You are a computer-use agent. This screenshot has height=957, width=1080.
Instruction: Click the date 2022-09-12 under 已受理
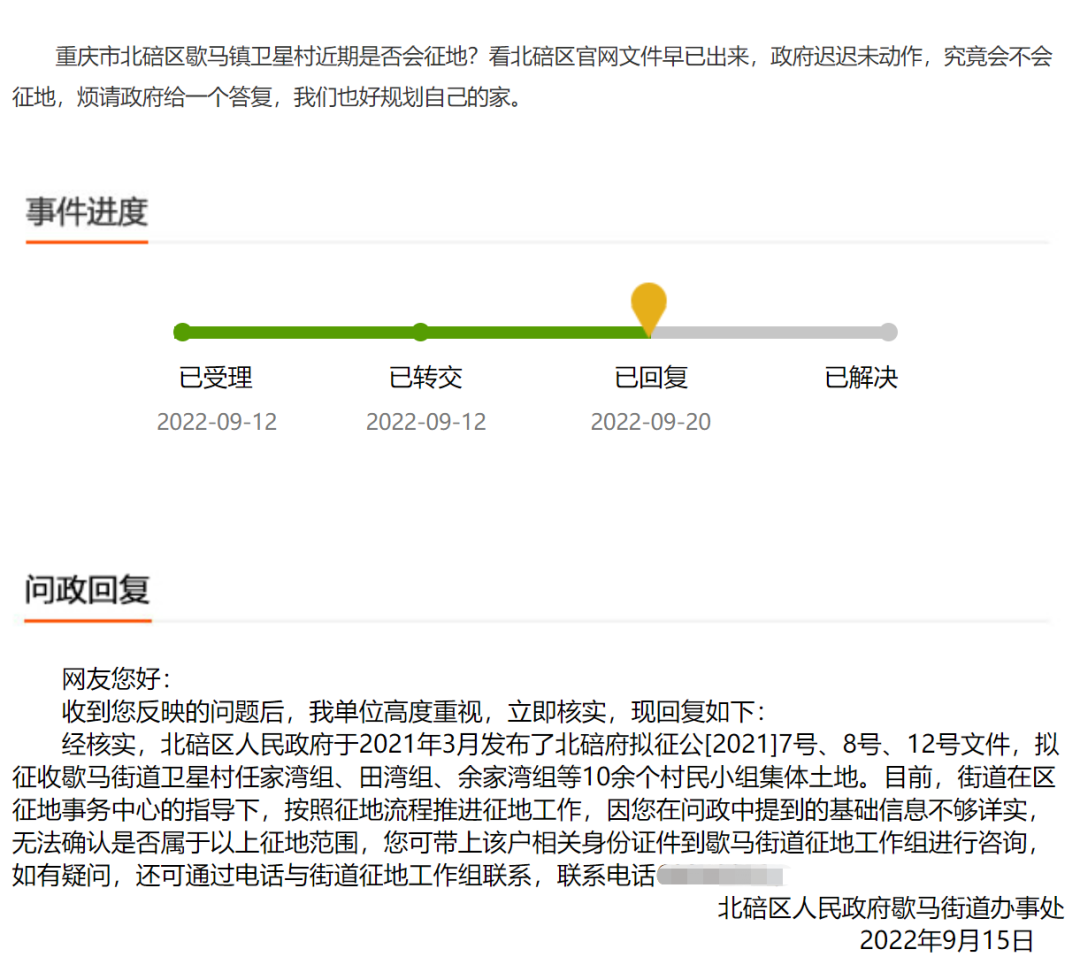coord(217,421)
